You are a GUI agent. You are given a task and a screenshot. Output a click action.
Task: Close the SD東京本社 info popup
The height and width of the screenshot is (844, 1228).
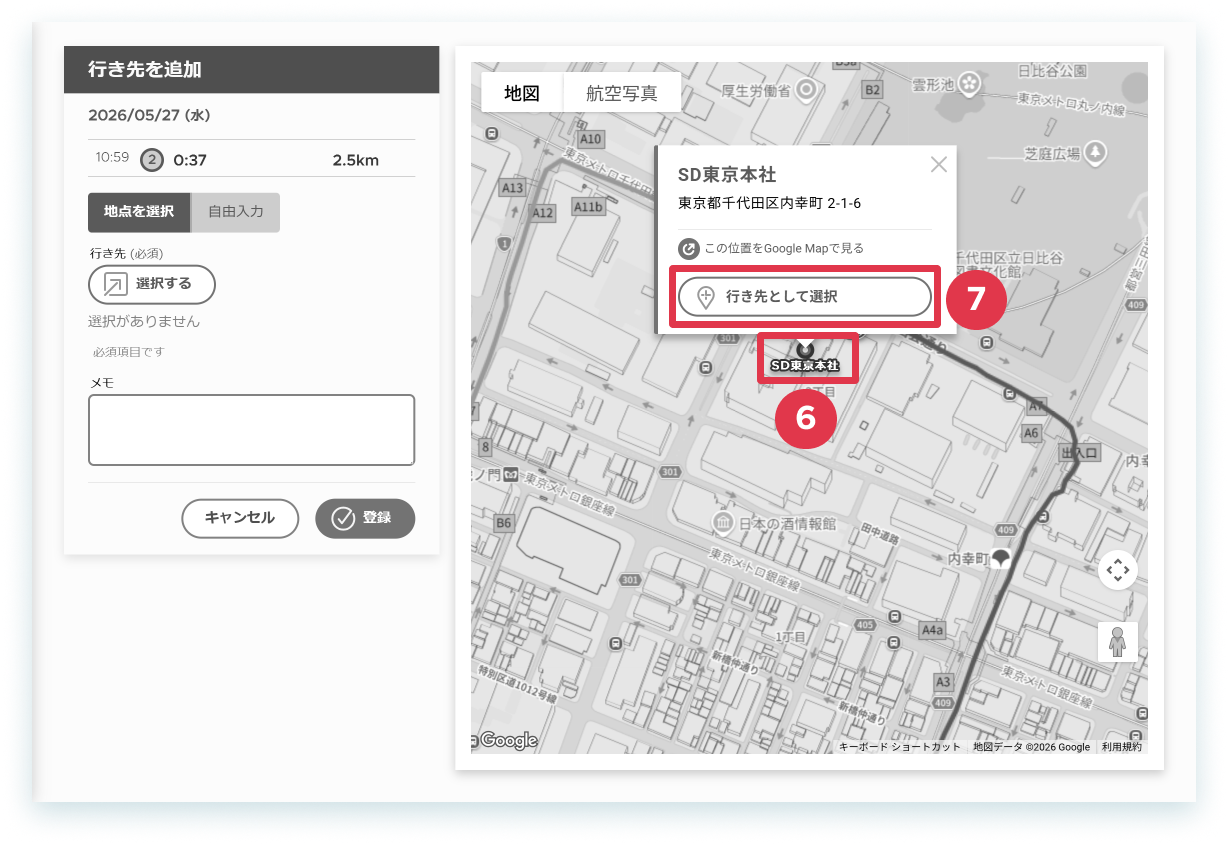coord(938,165)
